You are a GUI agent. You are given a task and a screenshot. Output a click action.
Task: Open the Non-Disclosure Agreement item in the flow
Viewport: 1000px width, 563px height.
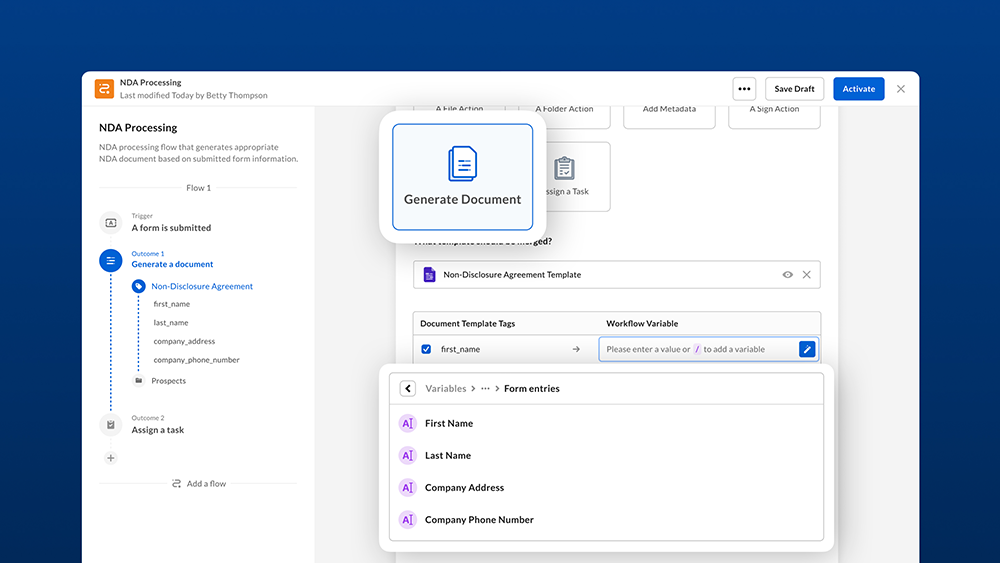point(202,286)
